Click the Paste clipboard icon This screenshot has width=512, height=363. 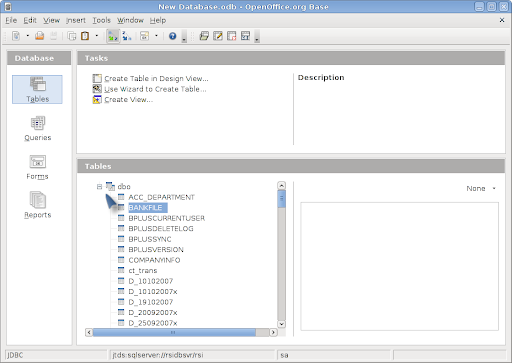coord(85,36)
